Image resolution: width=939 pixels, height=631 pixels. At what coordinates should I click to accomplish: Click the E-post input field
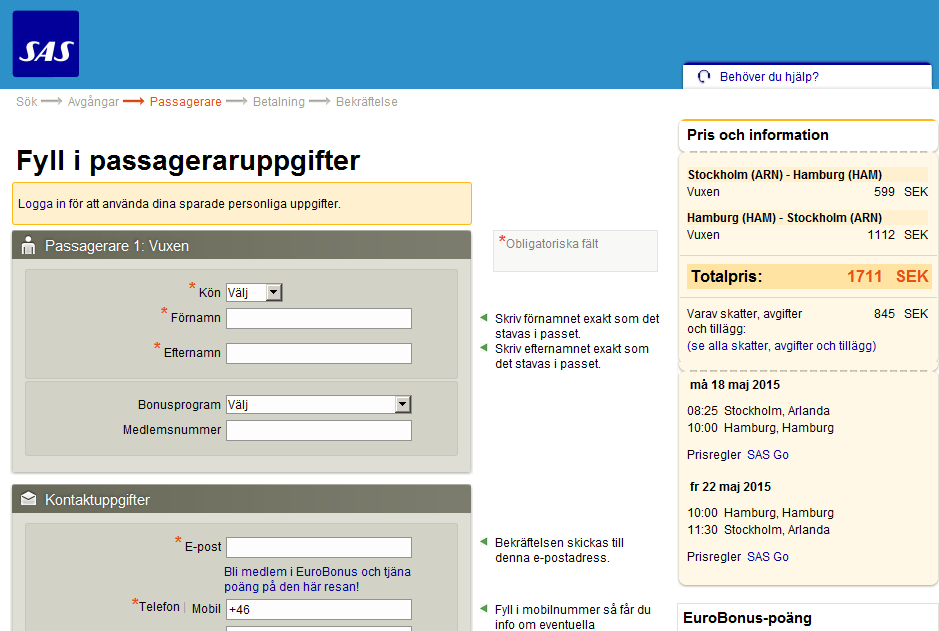[x=318, y=548]
